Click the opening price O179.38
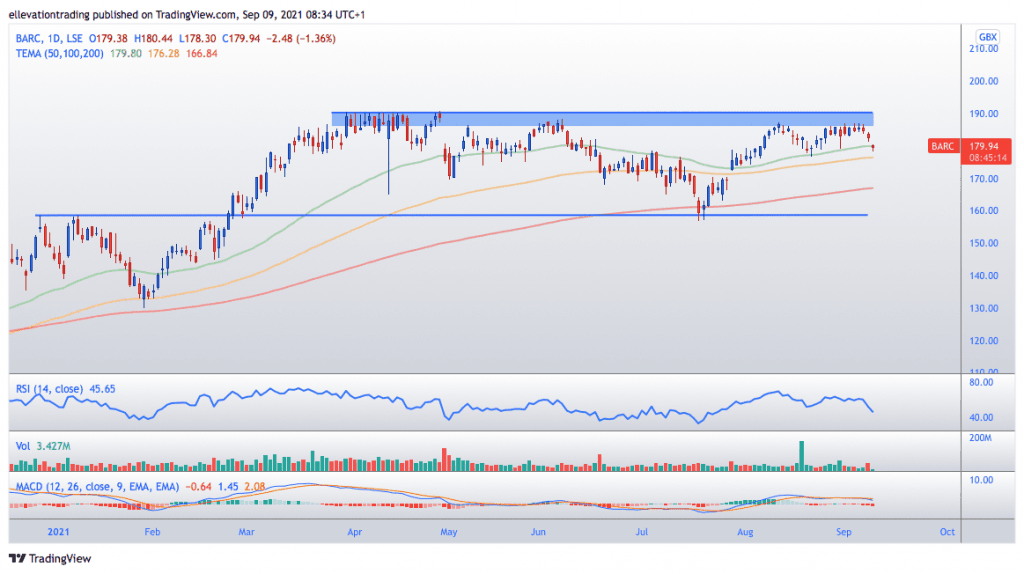This screenshot has width=1024, height=574. [108, 39]
